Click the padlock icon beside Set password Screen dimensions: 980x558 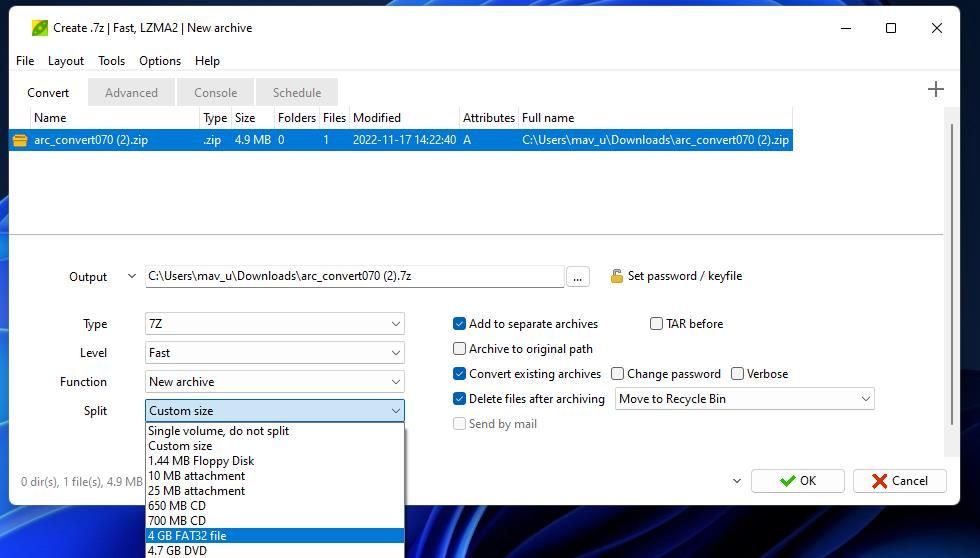pyautogui.click(x=617, y=276)
